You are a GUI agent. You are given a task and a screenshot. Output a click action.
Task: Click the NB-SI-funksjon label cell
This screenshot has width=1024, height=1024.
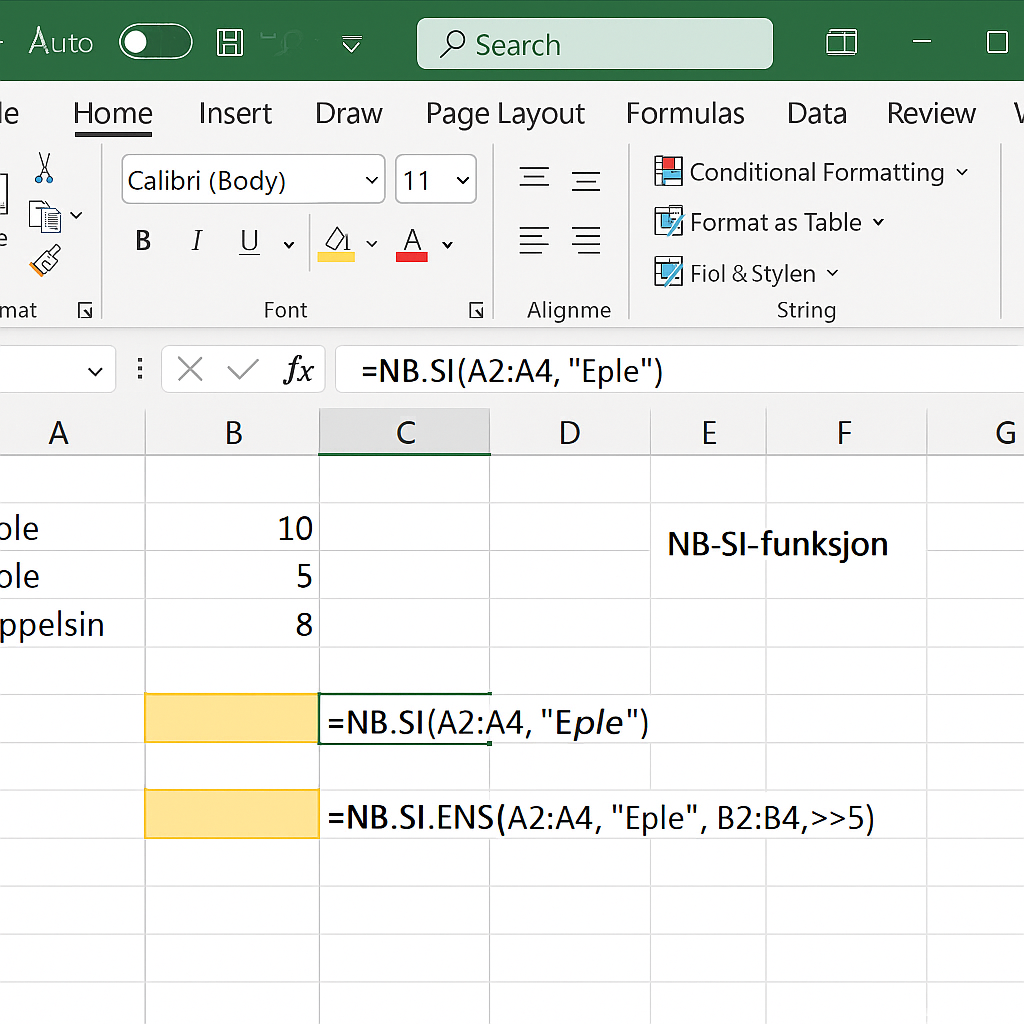coord(777,543)
